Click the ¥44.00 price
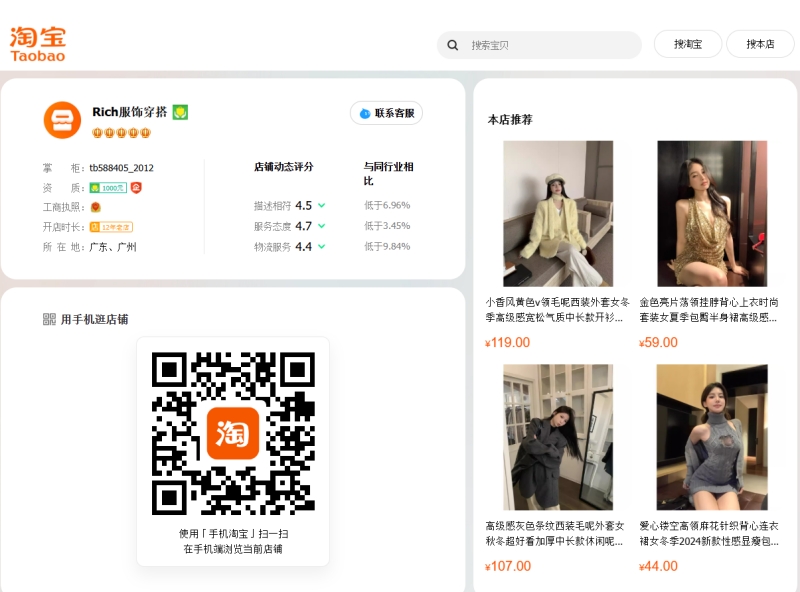 pyautogui.click(x=658, y=566)
